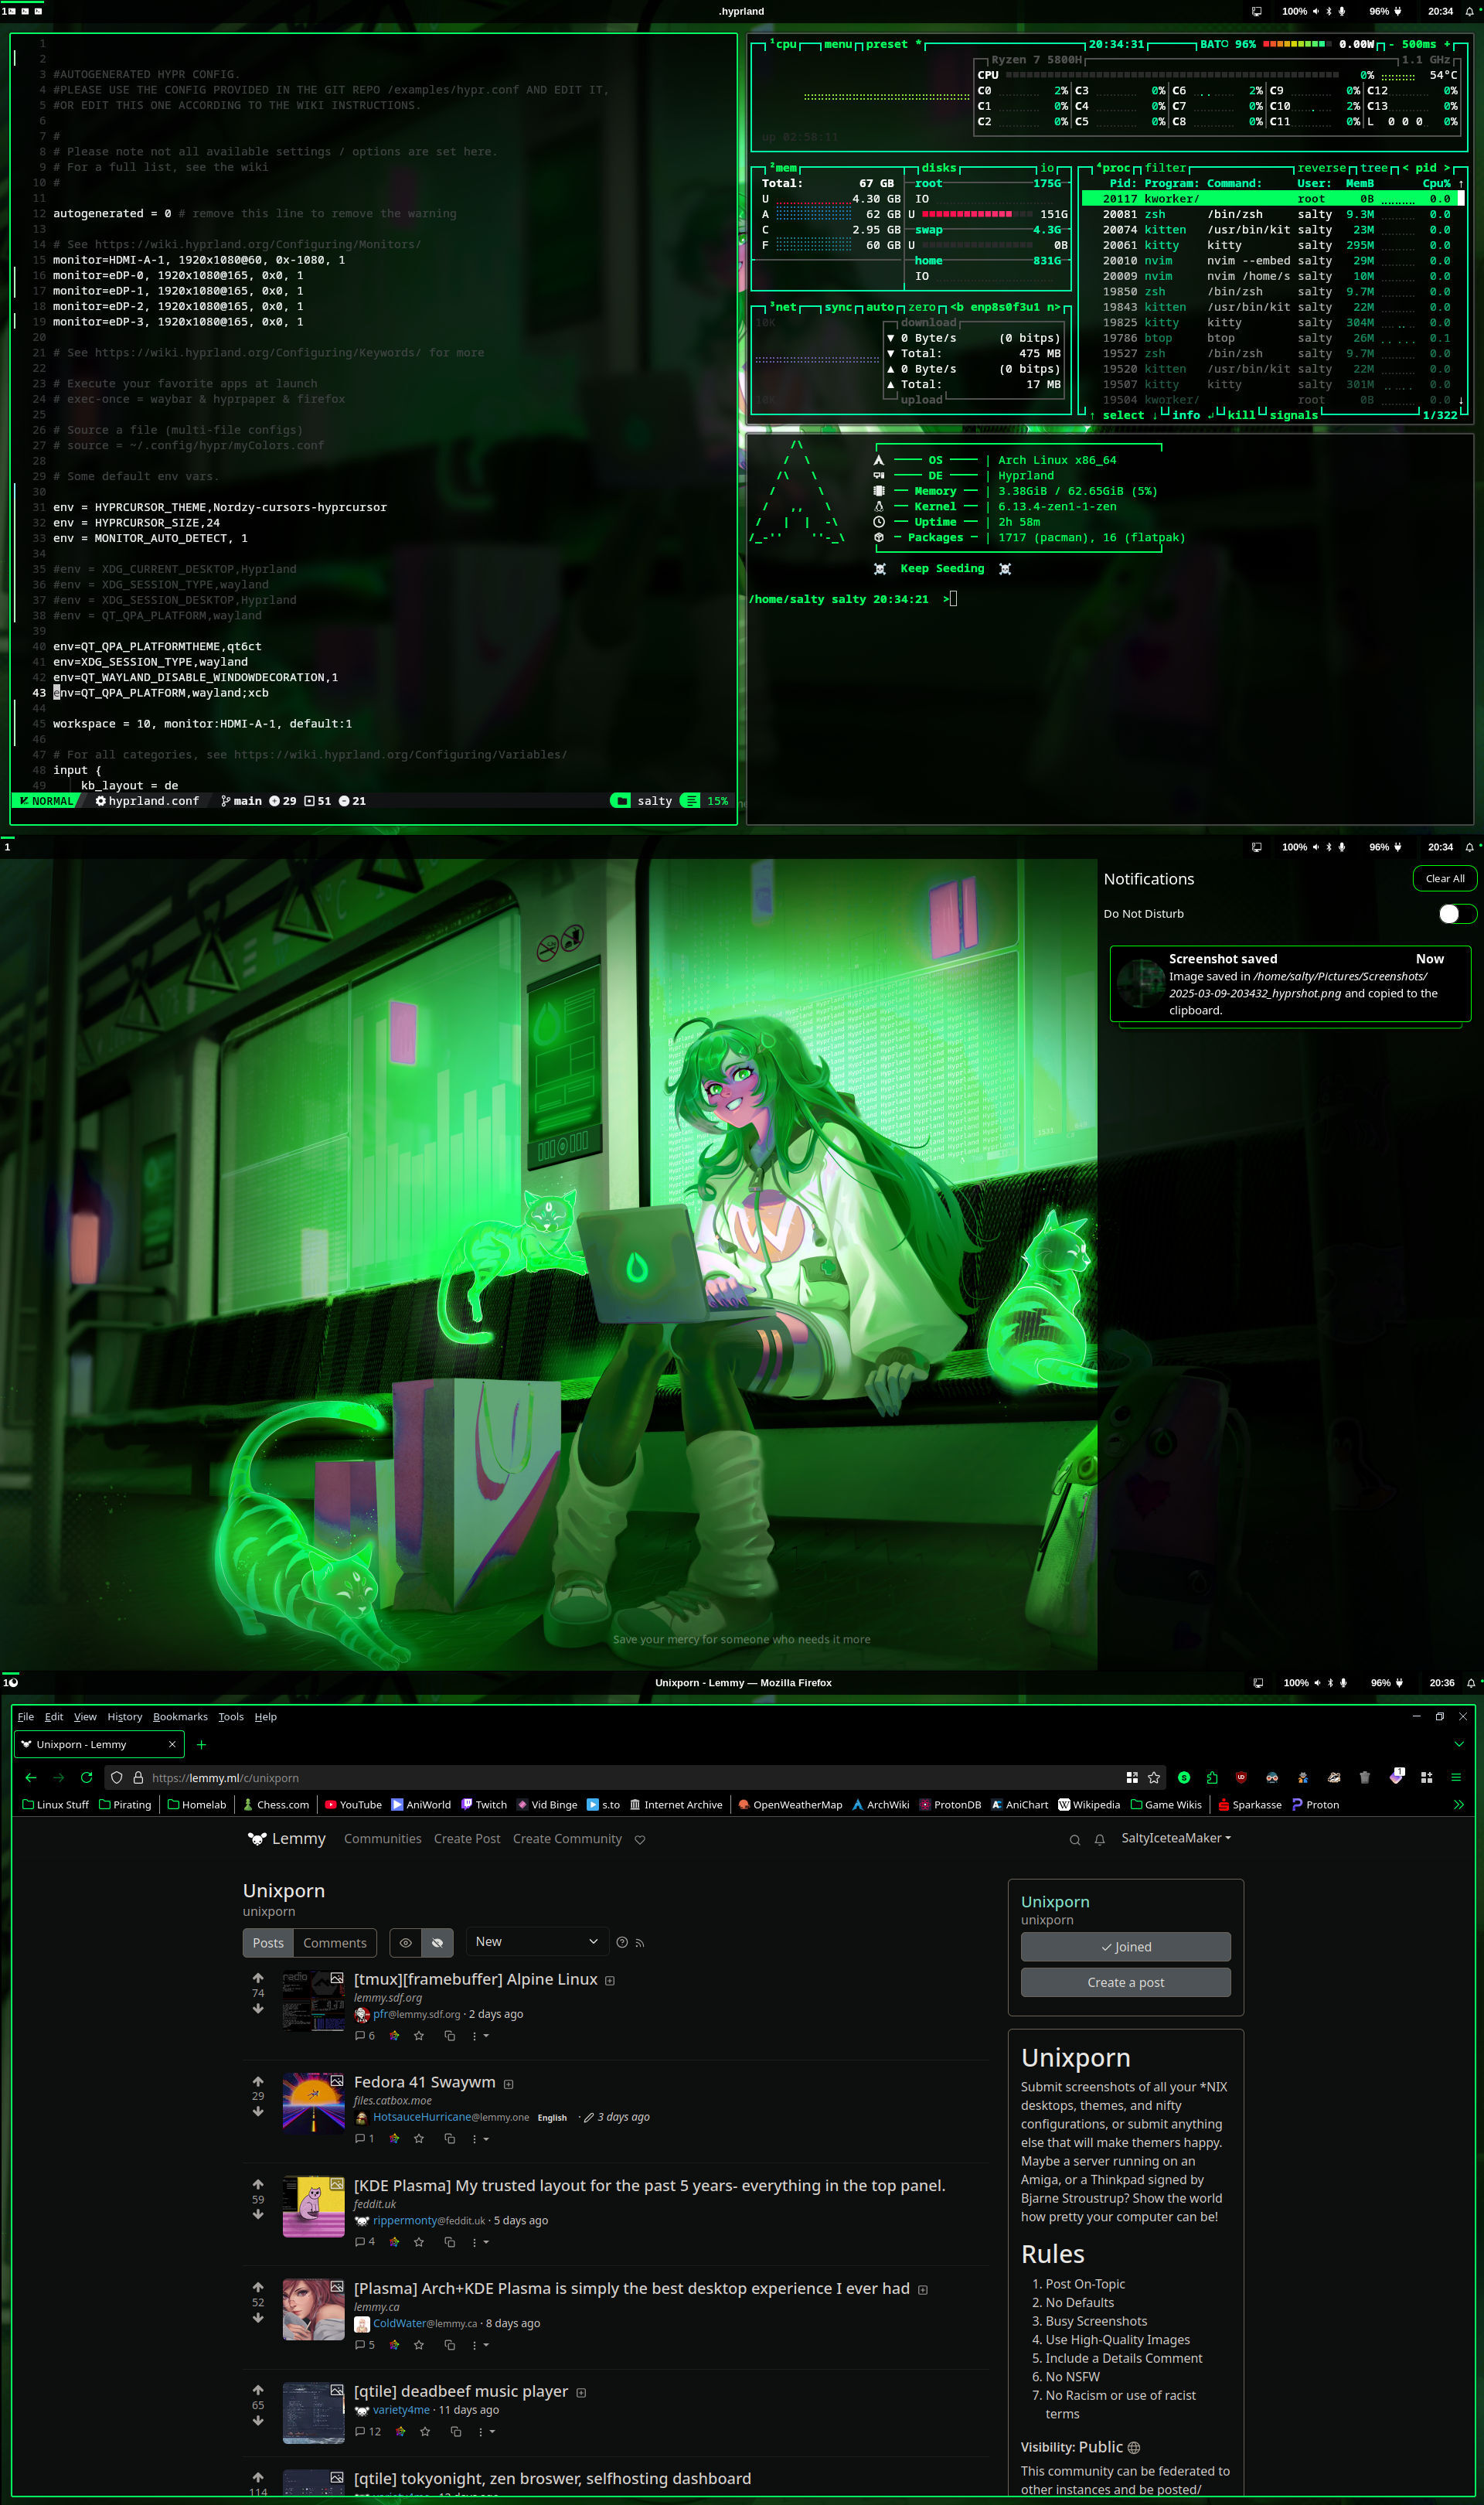
Task: Open the RSS feed icon beside sort
Action: [x=640, y=1942]
